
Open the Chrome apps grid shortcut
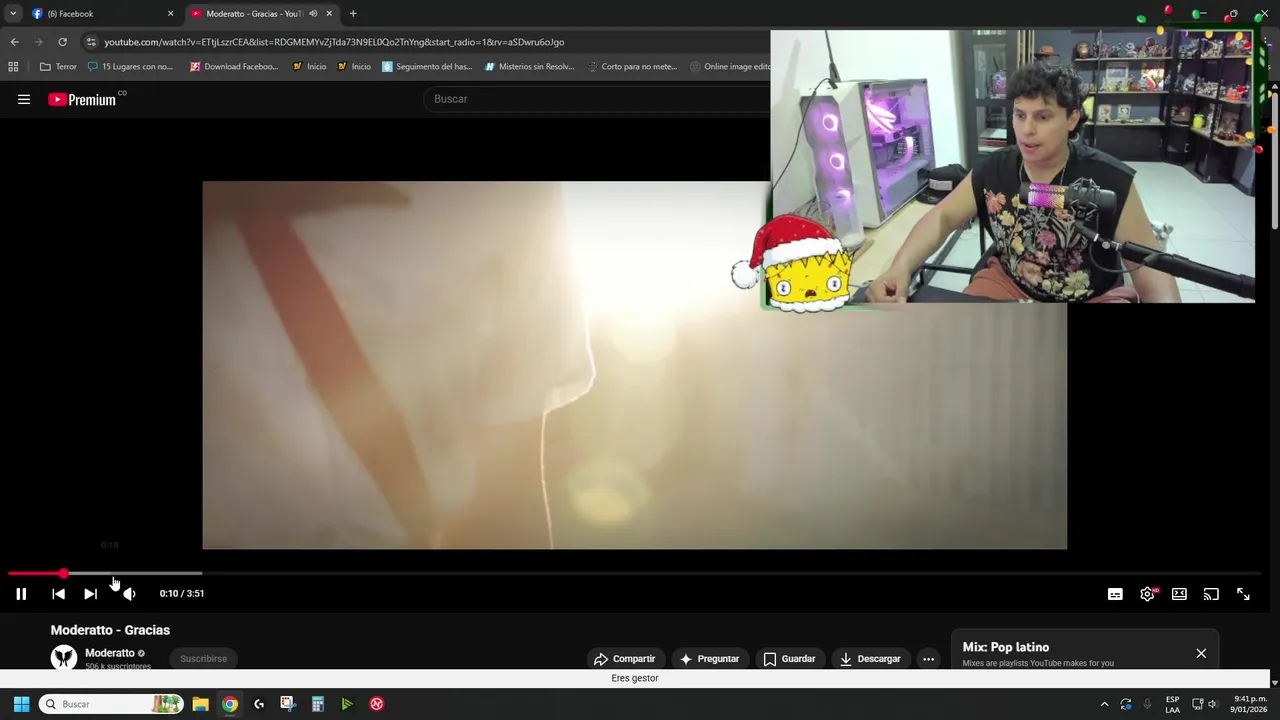pyautogui.click(x=13, y=67)
